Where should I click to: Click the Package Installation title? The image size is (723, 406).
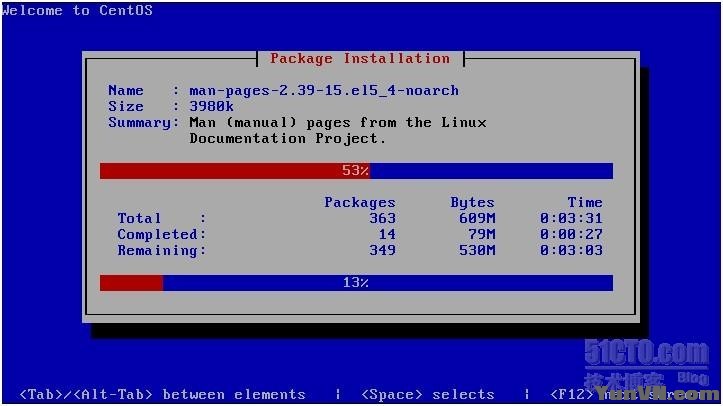pyautogui.click(x=360, y=59)
